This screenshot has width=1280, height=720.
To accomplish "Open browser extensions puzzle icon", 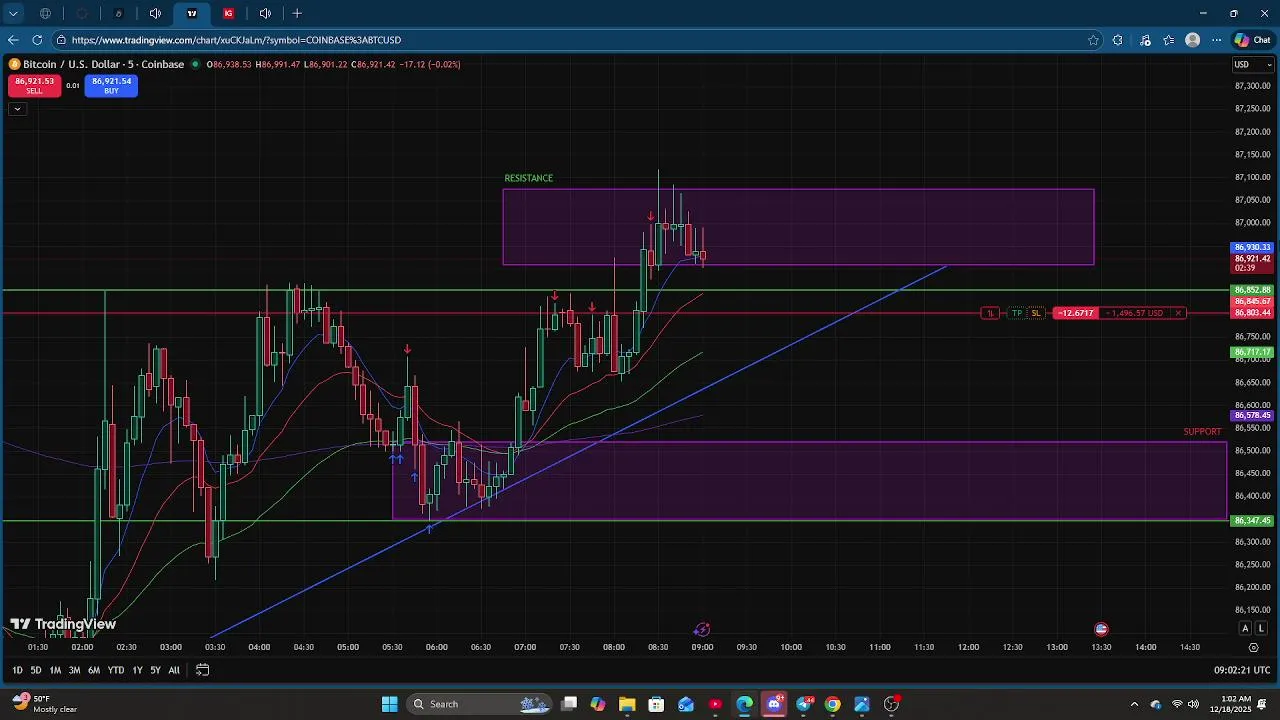I will 1118,40.
